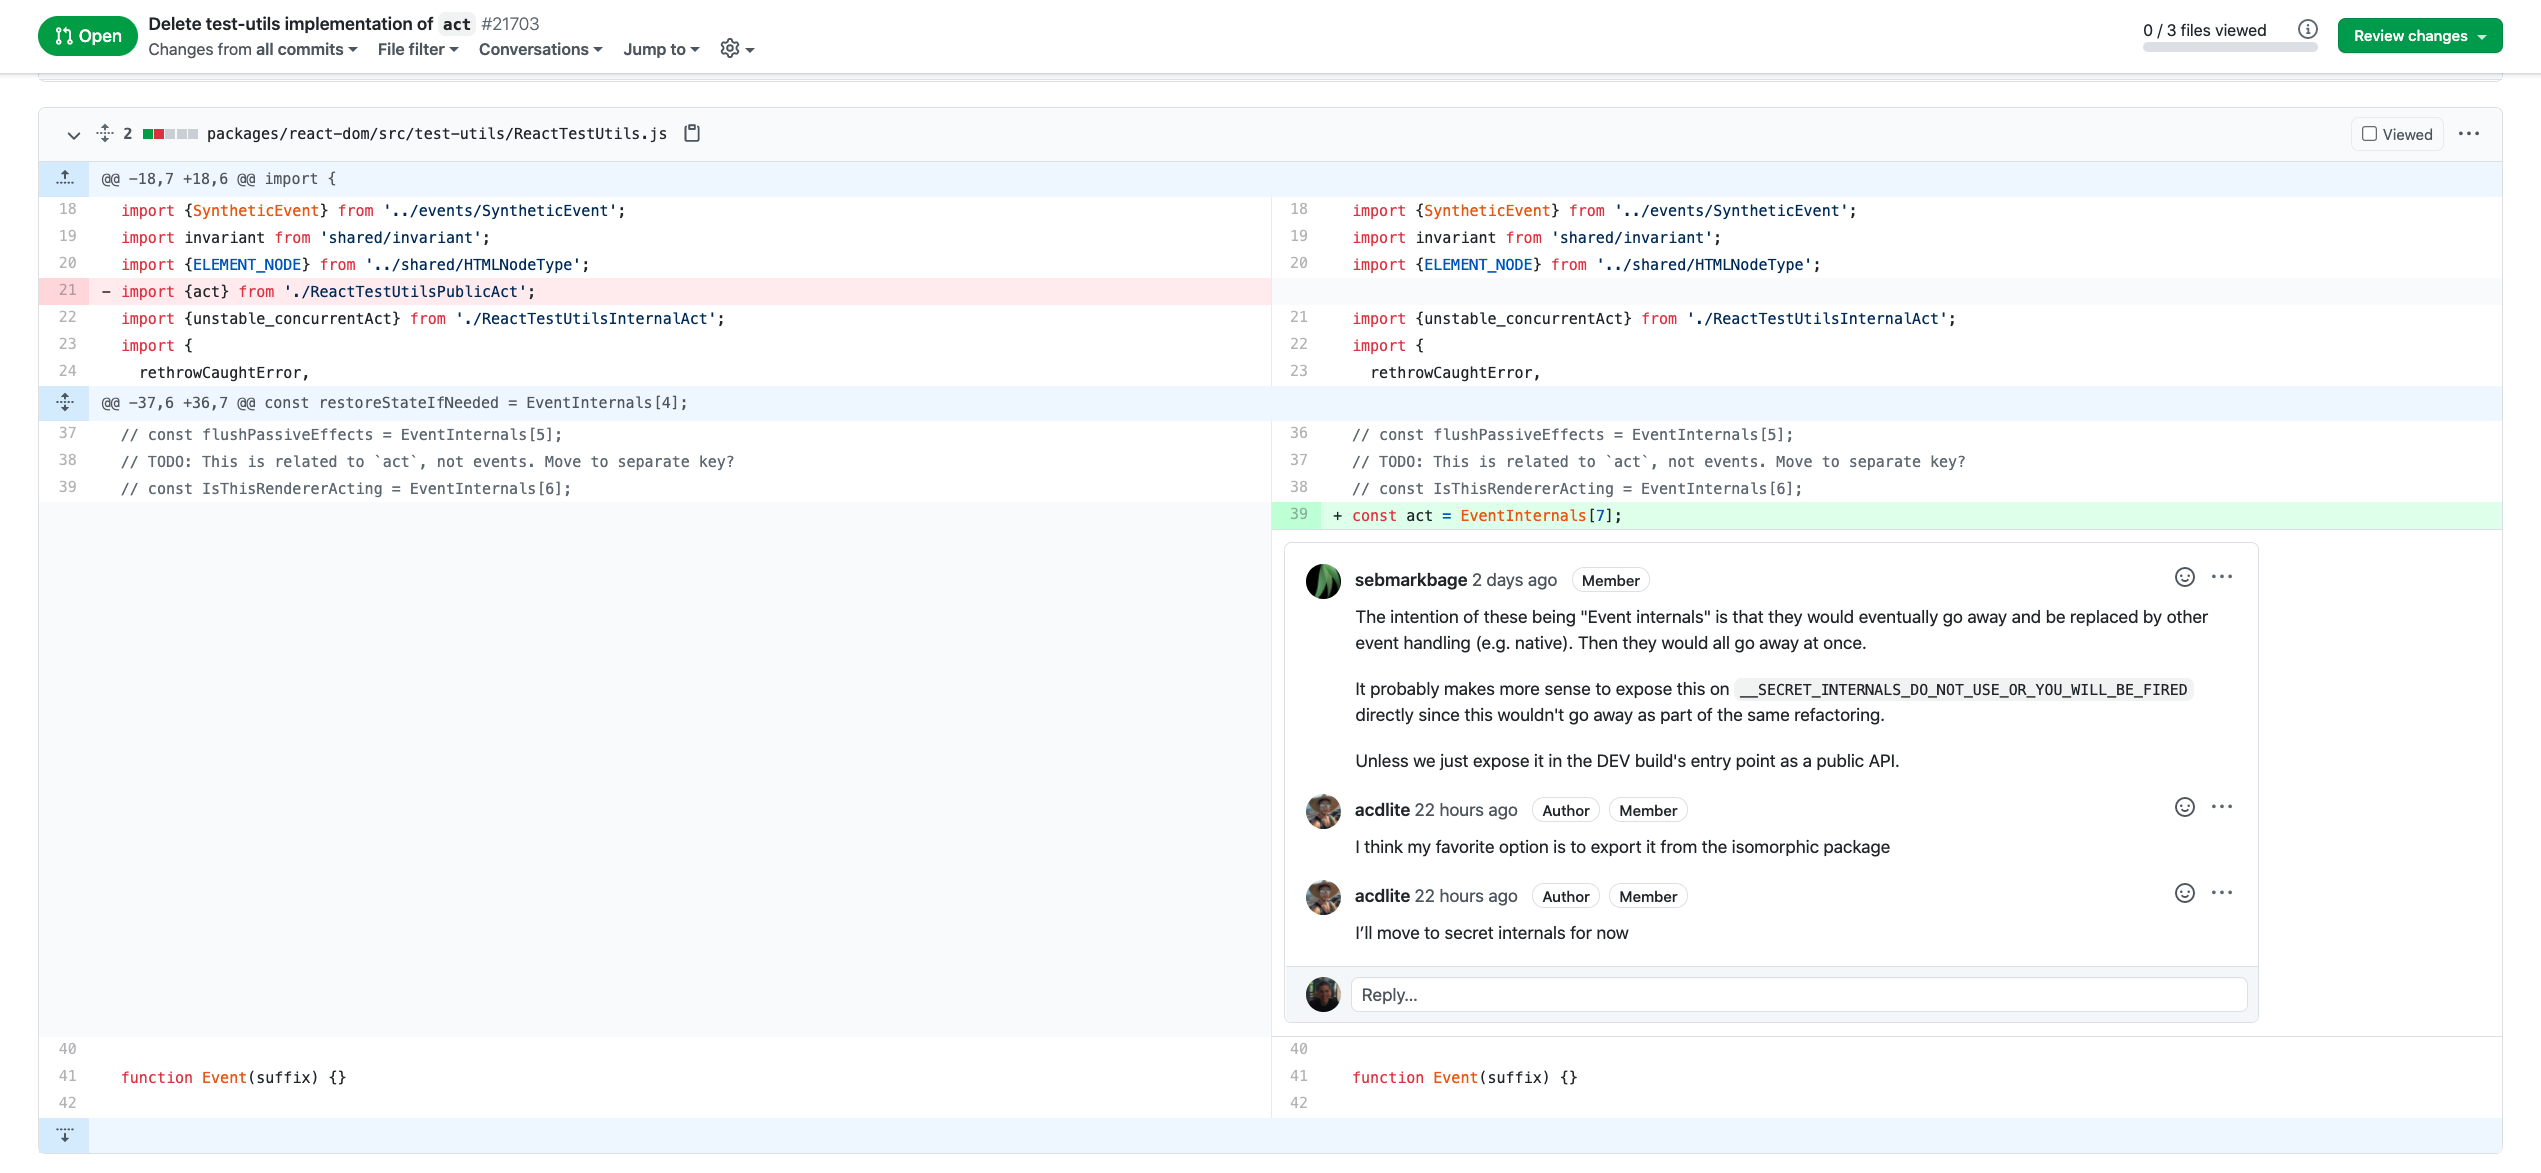Open the Jump to menu
Viewport: 2541px width, 1173px height.
(x=660, y=49)
